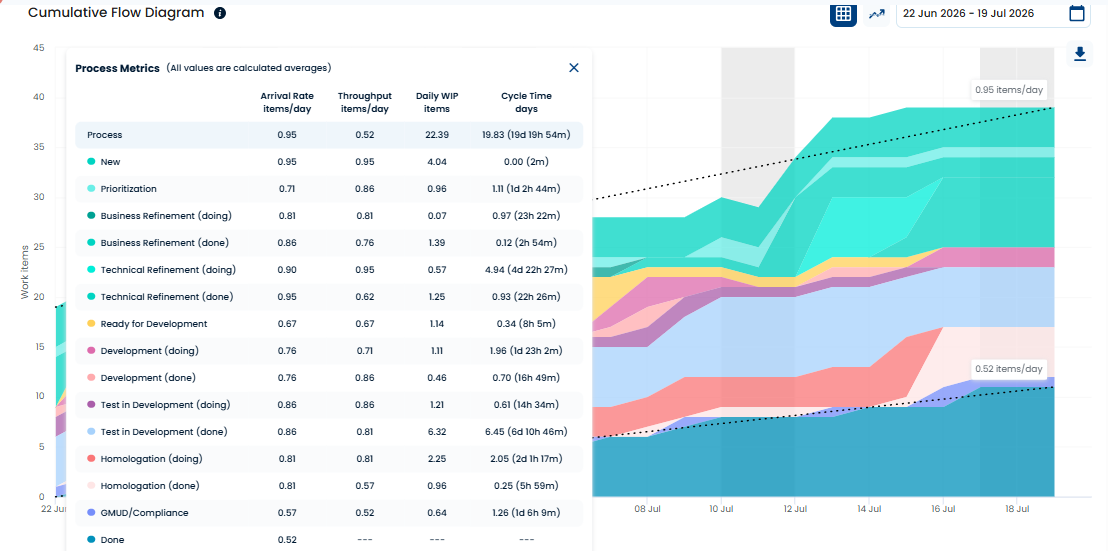The width and height of the screenshot is (1108, 551).
Task: Click the Throughput items/day column header
Action: (x=365, y=102)
